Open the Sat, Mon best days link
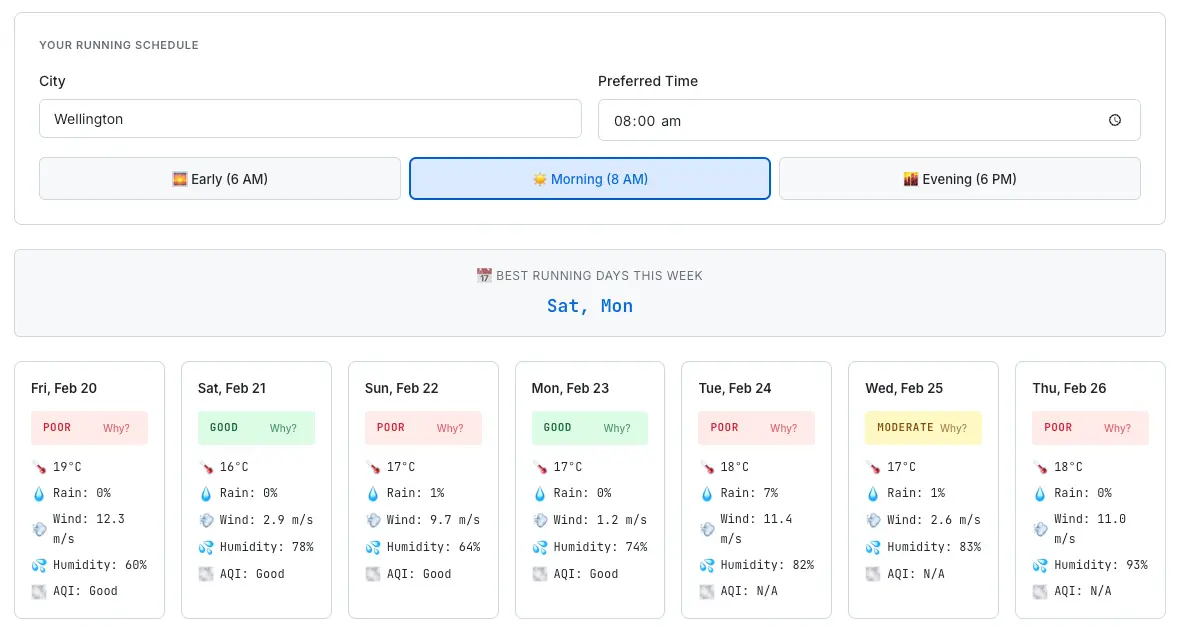Image resolution: width=1179 pixels, height=633 pixels. click(x=590, y=306)
